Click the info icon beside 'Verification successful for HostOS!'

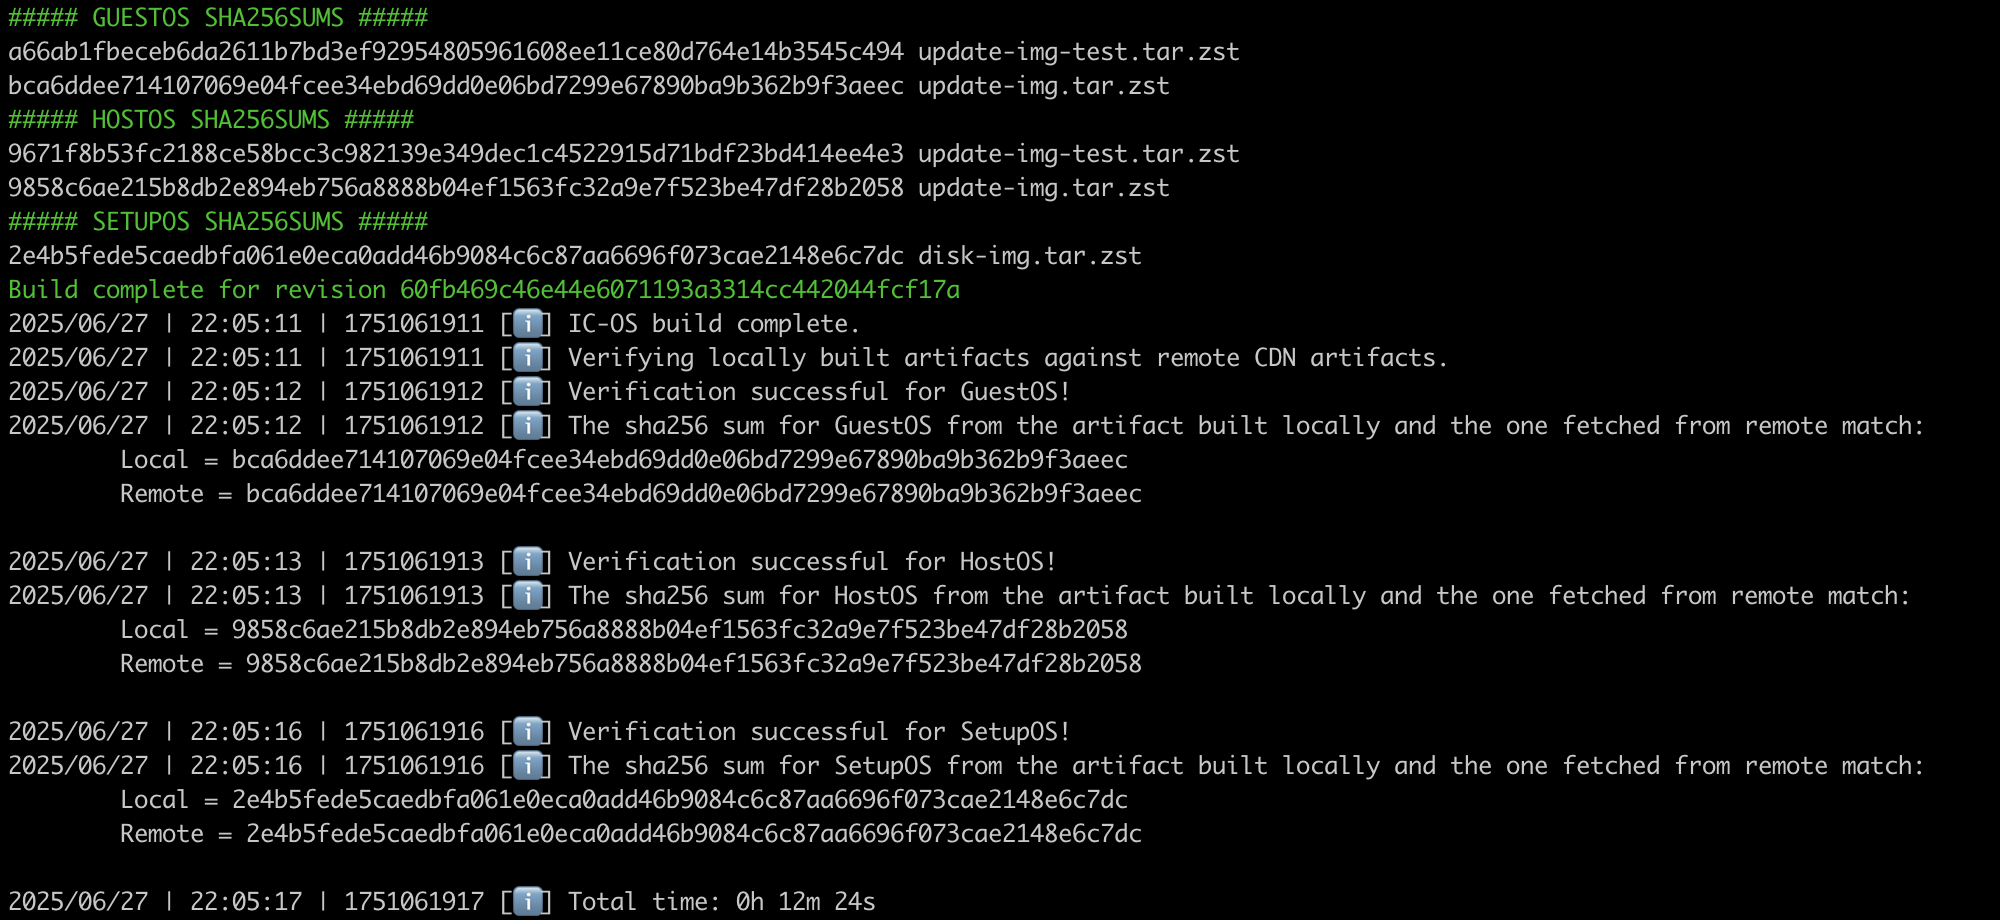click(527, 562)
